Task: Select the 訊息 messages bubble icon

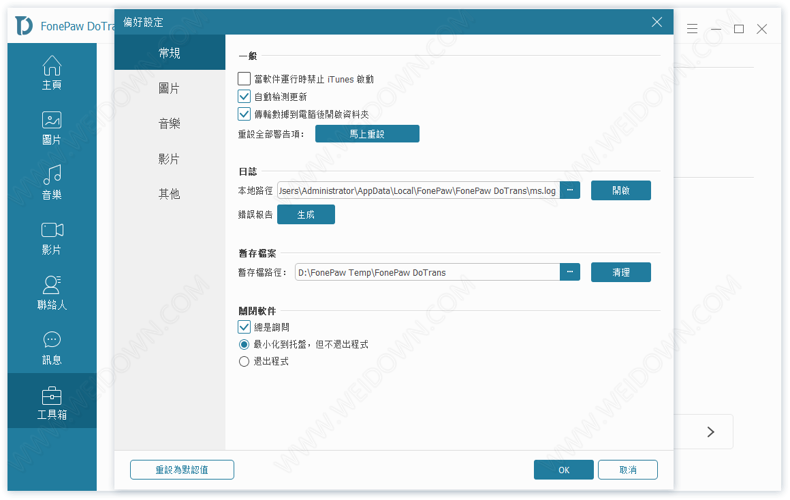Action: point(52,341)
